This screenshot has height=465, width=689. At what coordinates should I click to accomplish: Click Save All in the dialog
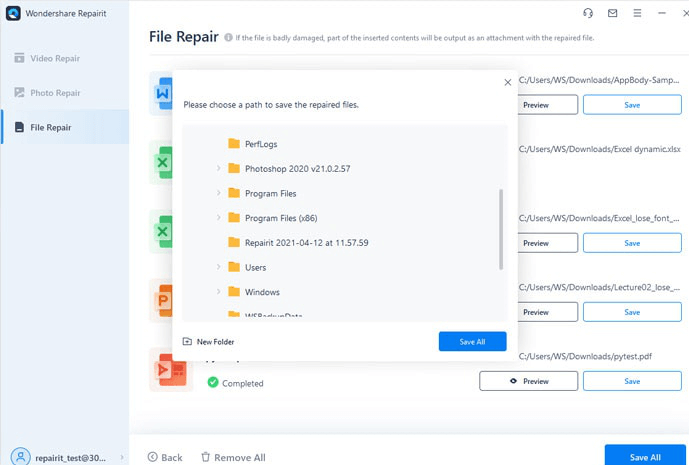click(472, 341)
